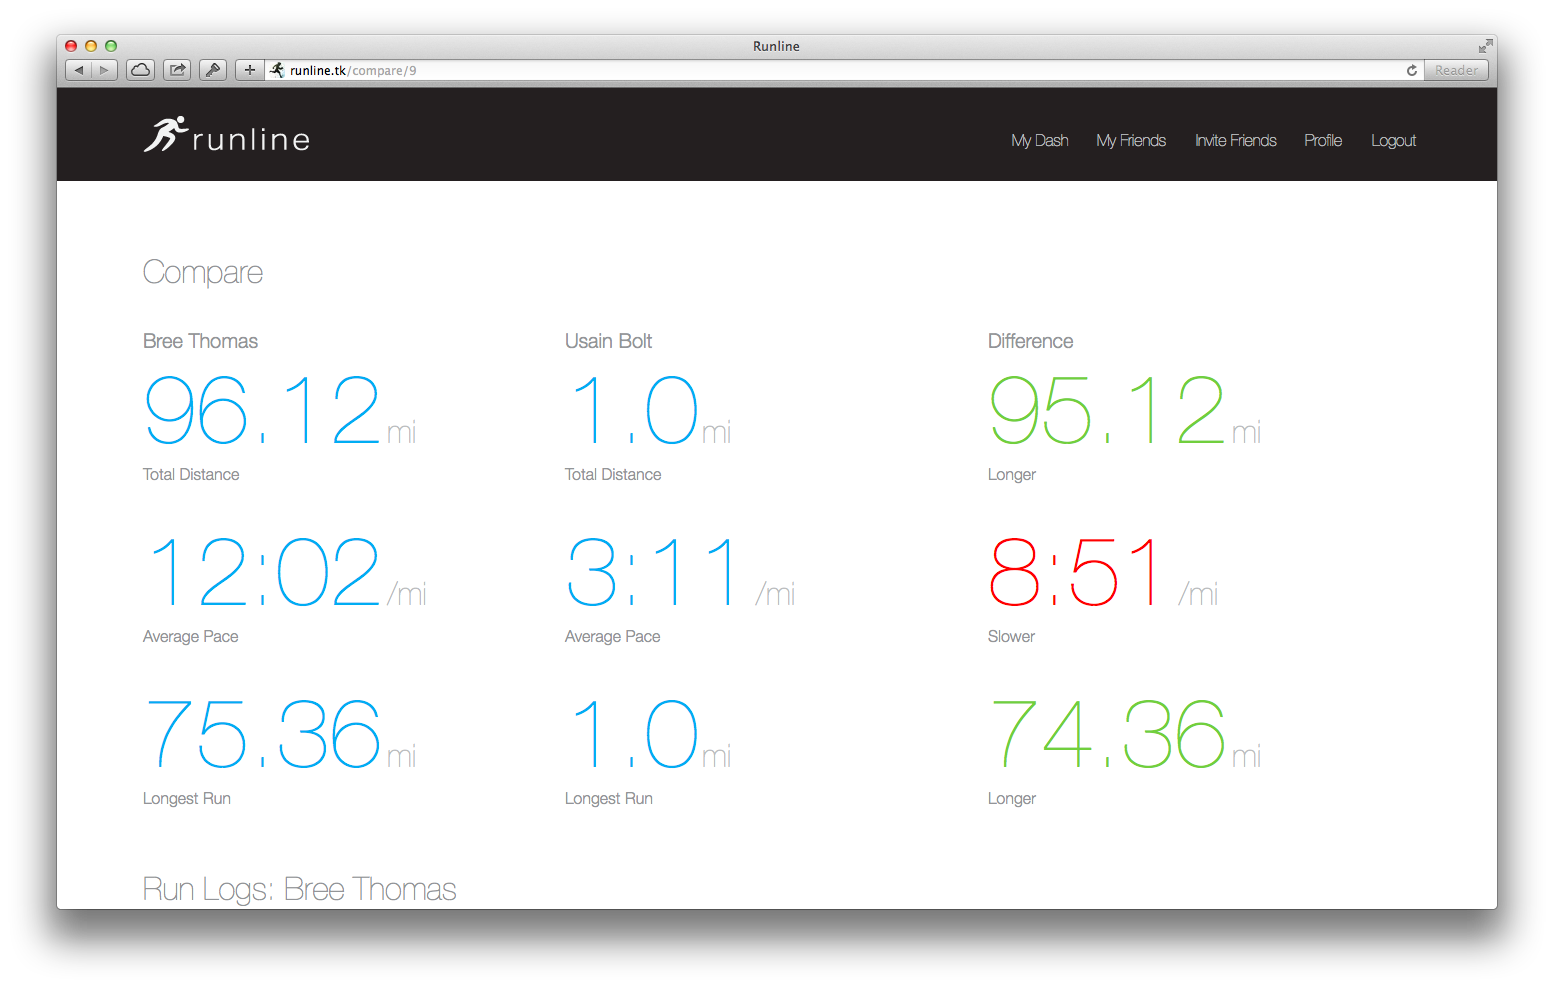Click the runner favicon in the address bar
This screenshot has width=1554, height=988.
(277, 70)
